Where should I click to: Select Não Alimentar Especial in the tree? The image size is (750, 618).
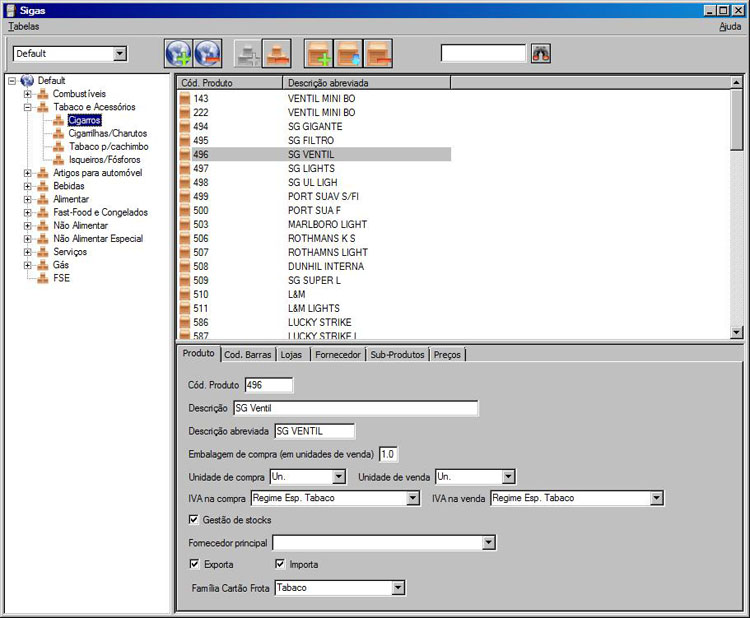(98, 239)
